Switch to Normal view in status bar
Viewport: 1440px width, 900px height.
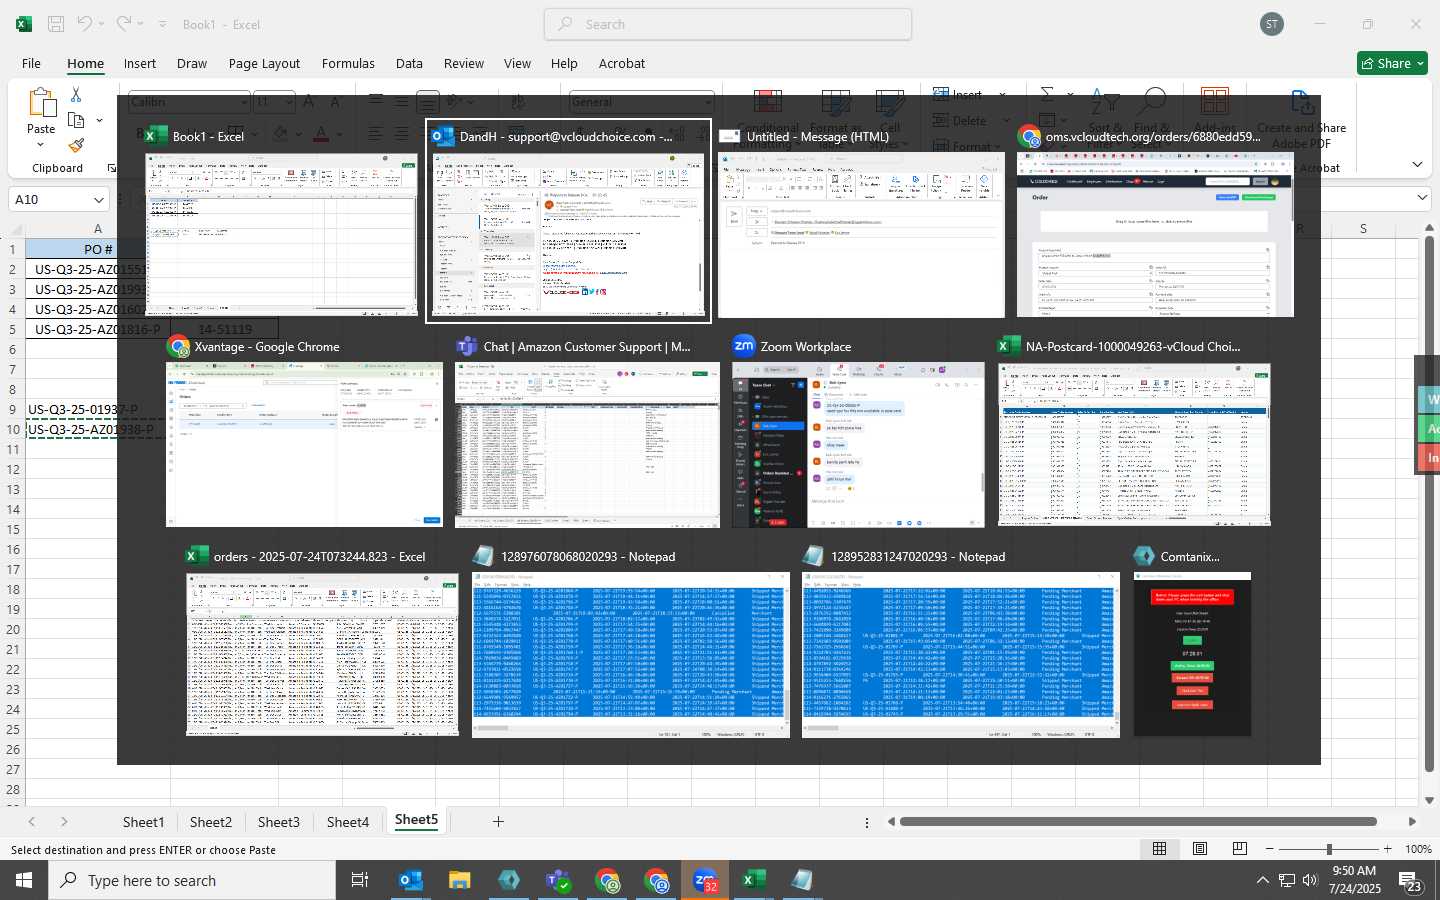pos(1160,849)
